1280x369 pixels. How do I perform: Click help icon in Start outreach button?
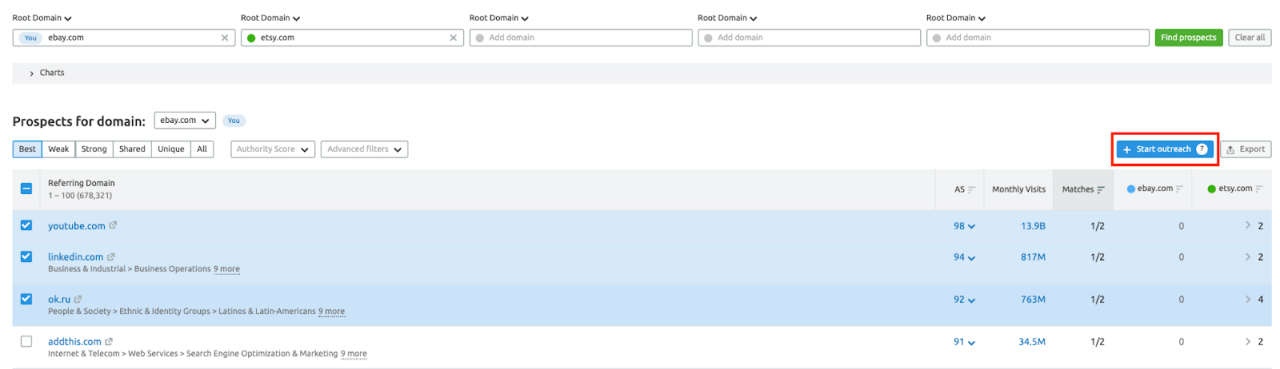tap(1202, 149)
